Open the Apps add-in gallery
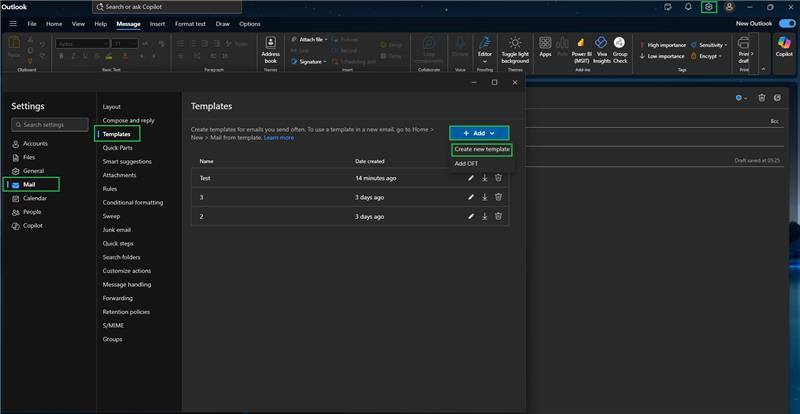Screen dimensions: 800x414 tap(545, 47)
